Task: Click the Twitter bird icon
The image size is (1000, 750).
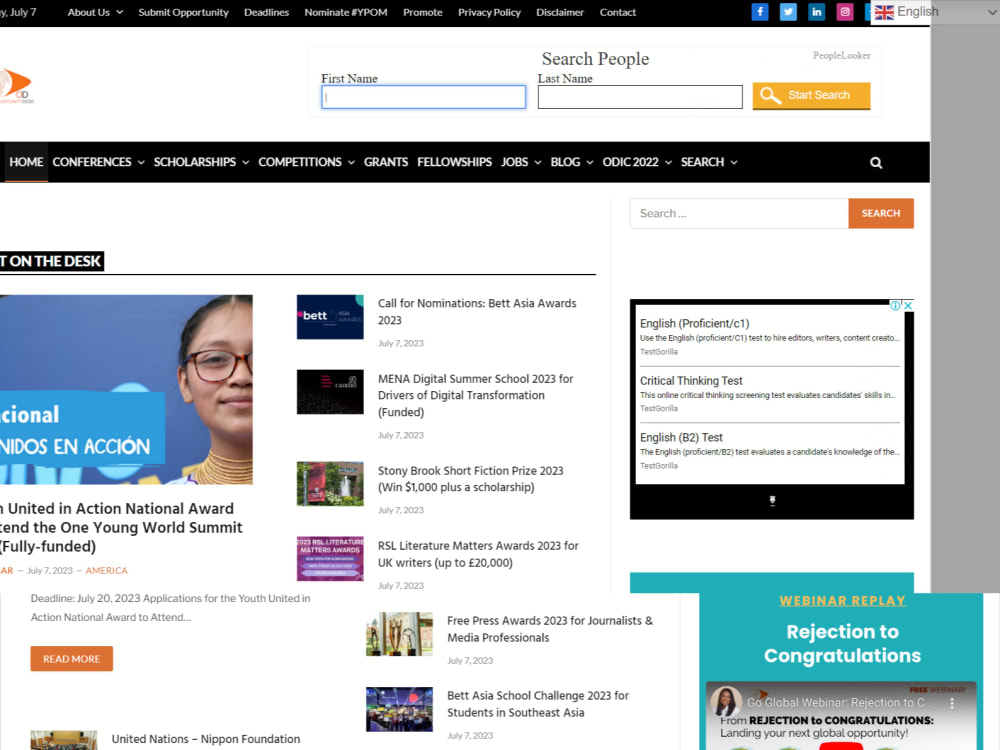Action: (788, 12)
